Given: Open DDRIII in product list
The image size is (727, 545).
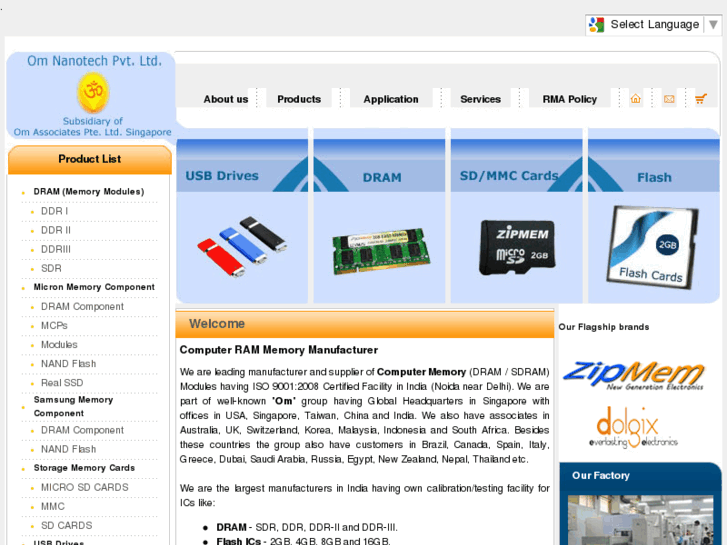Looking at the screenshot, I should pos(56,249).
